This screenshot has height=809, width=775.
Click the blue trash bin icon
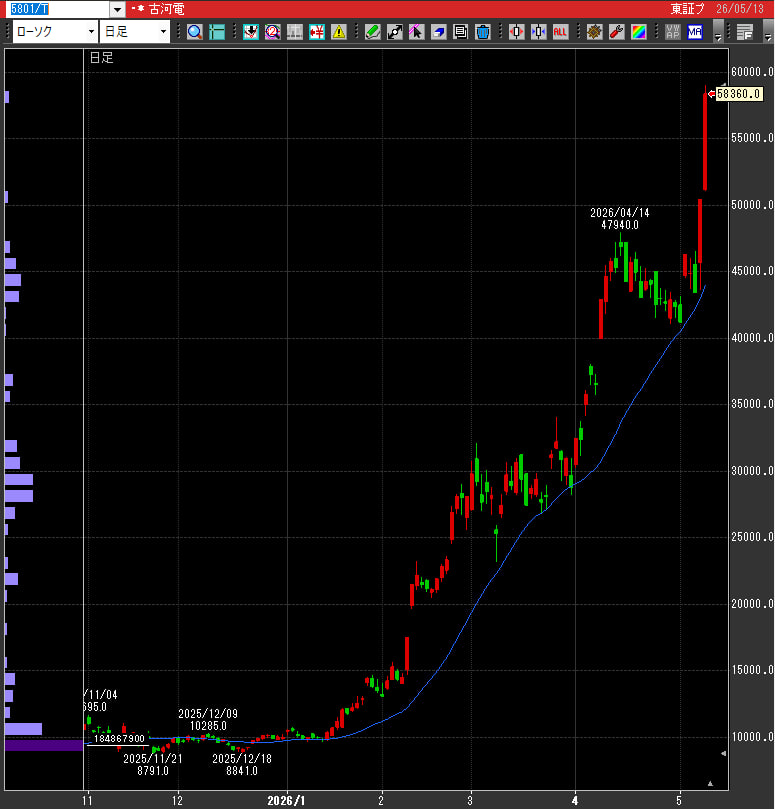(482, 32)
